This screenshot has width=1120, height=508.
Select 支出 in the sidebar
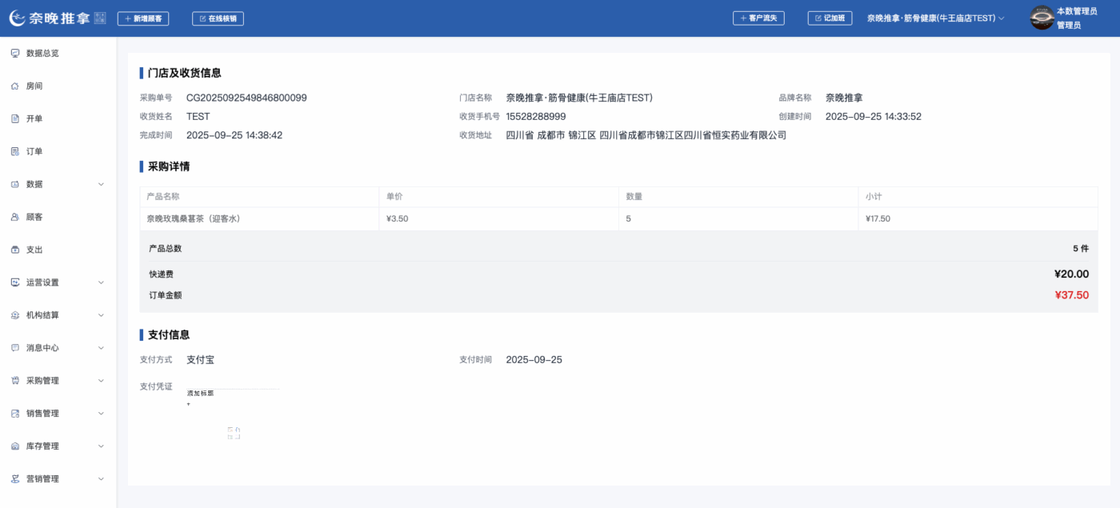point(34,249)
